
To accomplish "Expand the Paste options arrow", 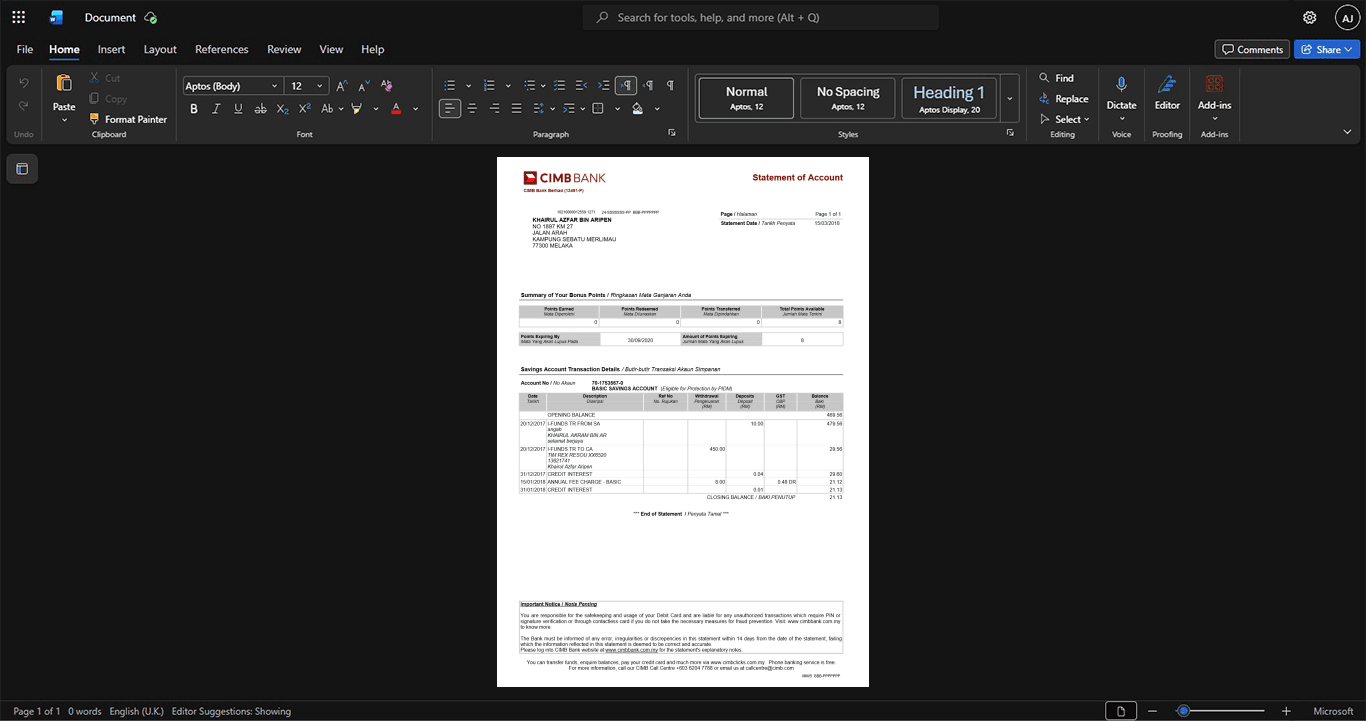I will pos(64,120).
